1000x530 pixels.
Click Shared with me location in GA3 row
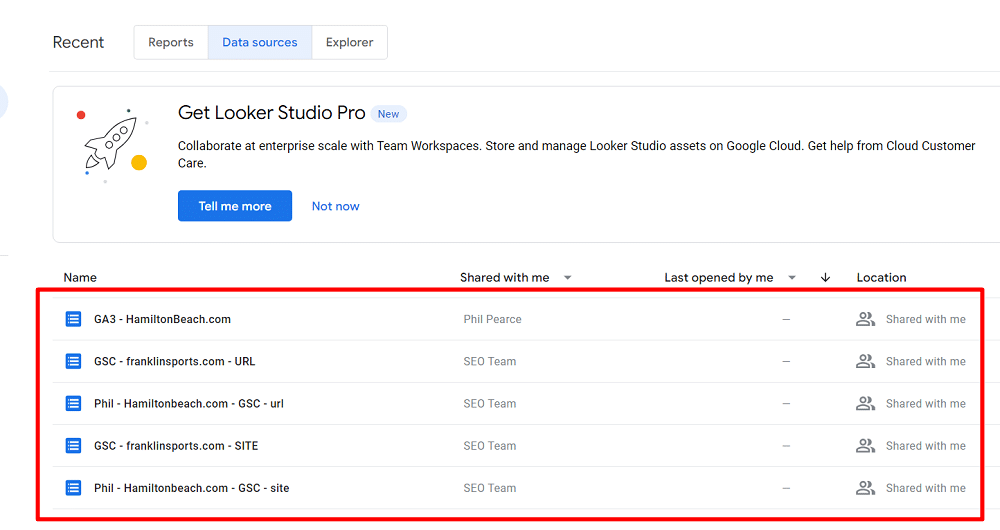925,319
